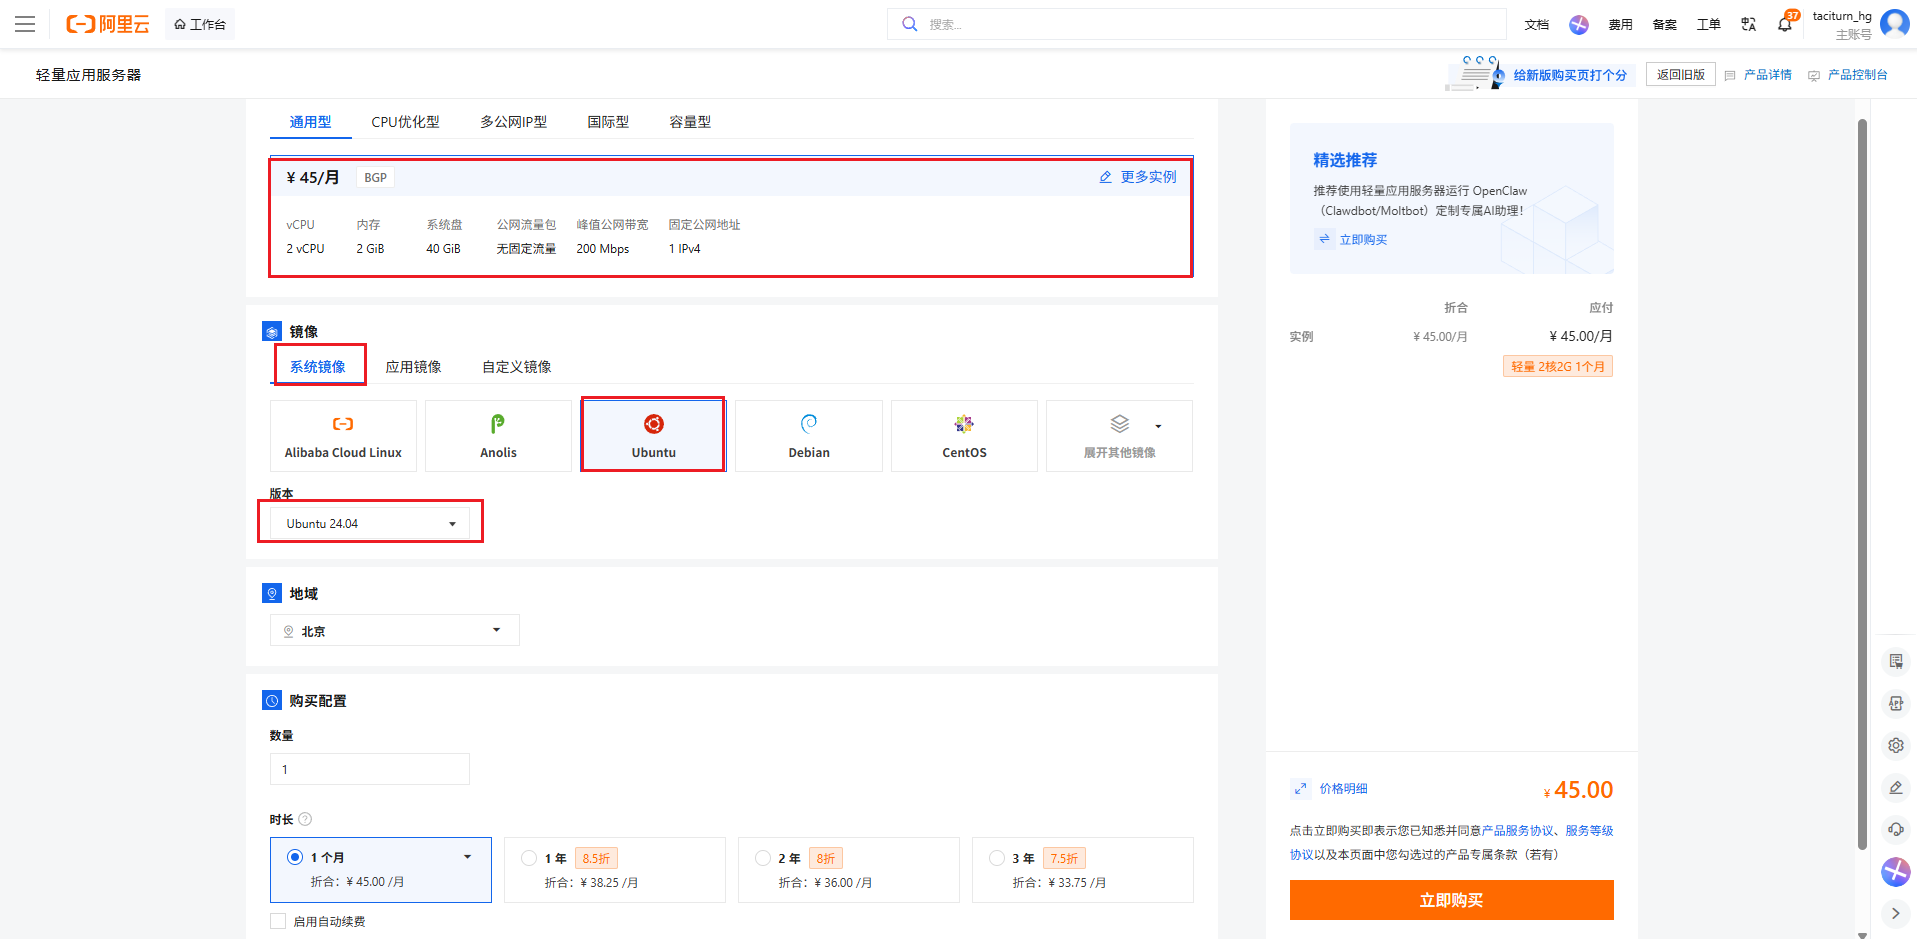Select the Anolis image tile
1917x939 pixels.
(x=498, y=436)
